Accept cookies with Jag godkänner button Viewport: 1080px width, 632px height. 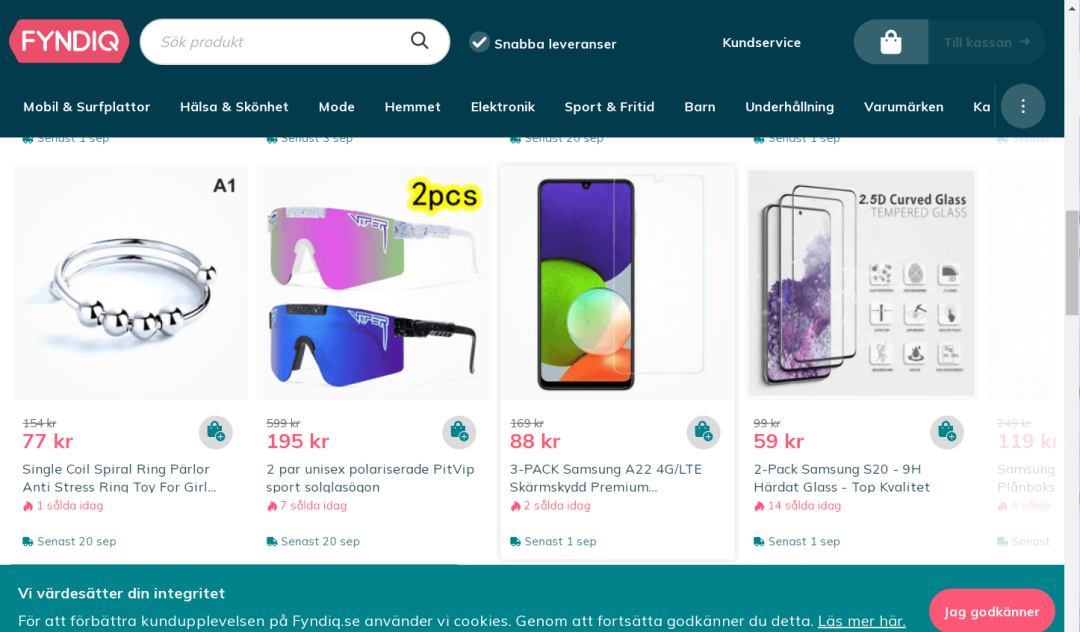point(991,611)
